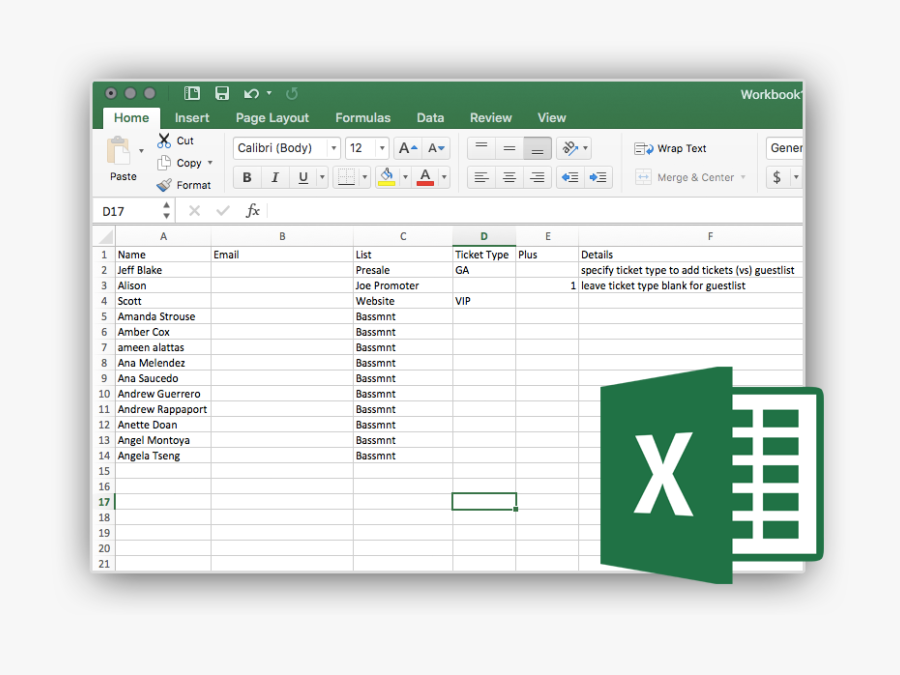Open the View tab

(552, 118)
